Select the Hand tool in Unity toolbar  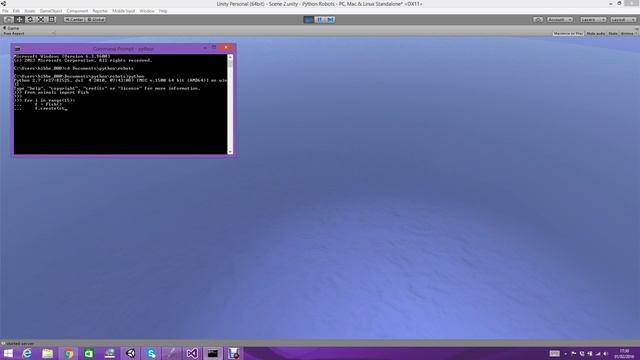(8, 20)
